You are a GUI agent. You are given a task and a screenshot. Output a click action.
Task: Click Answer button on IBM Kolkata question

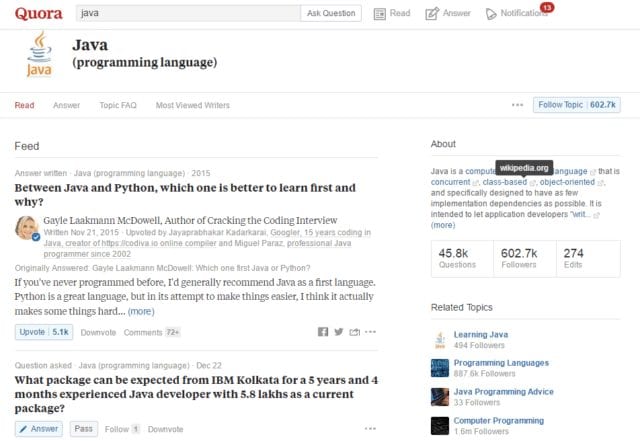pos(39,429)
